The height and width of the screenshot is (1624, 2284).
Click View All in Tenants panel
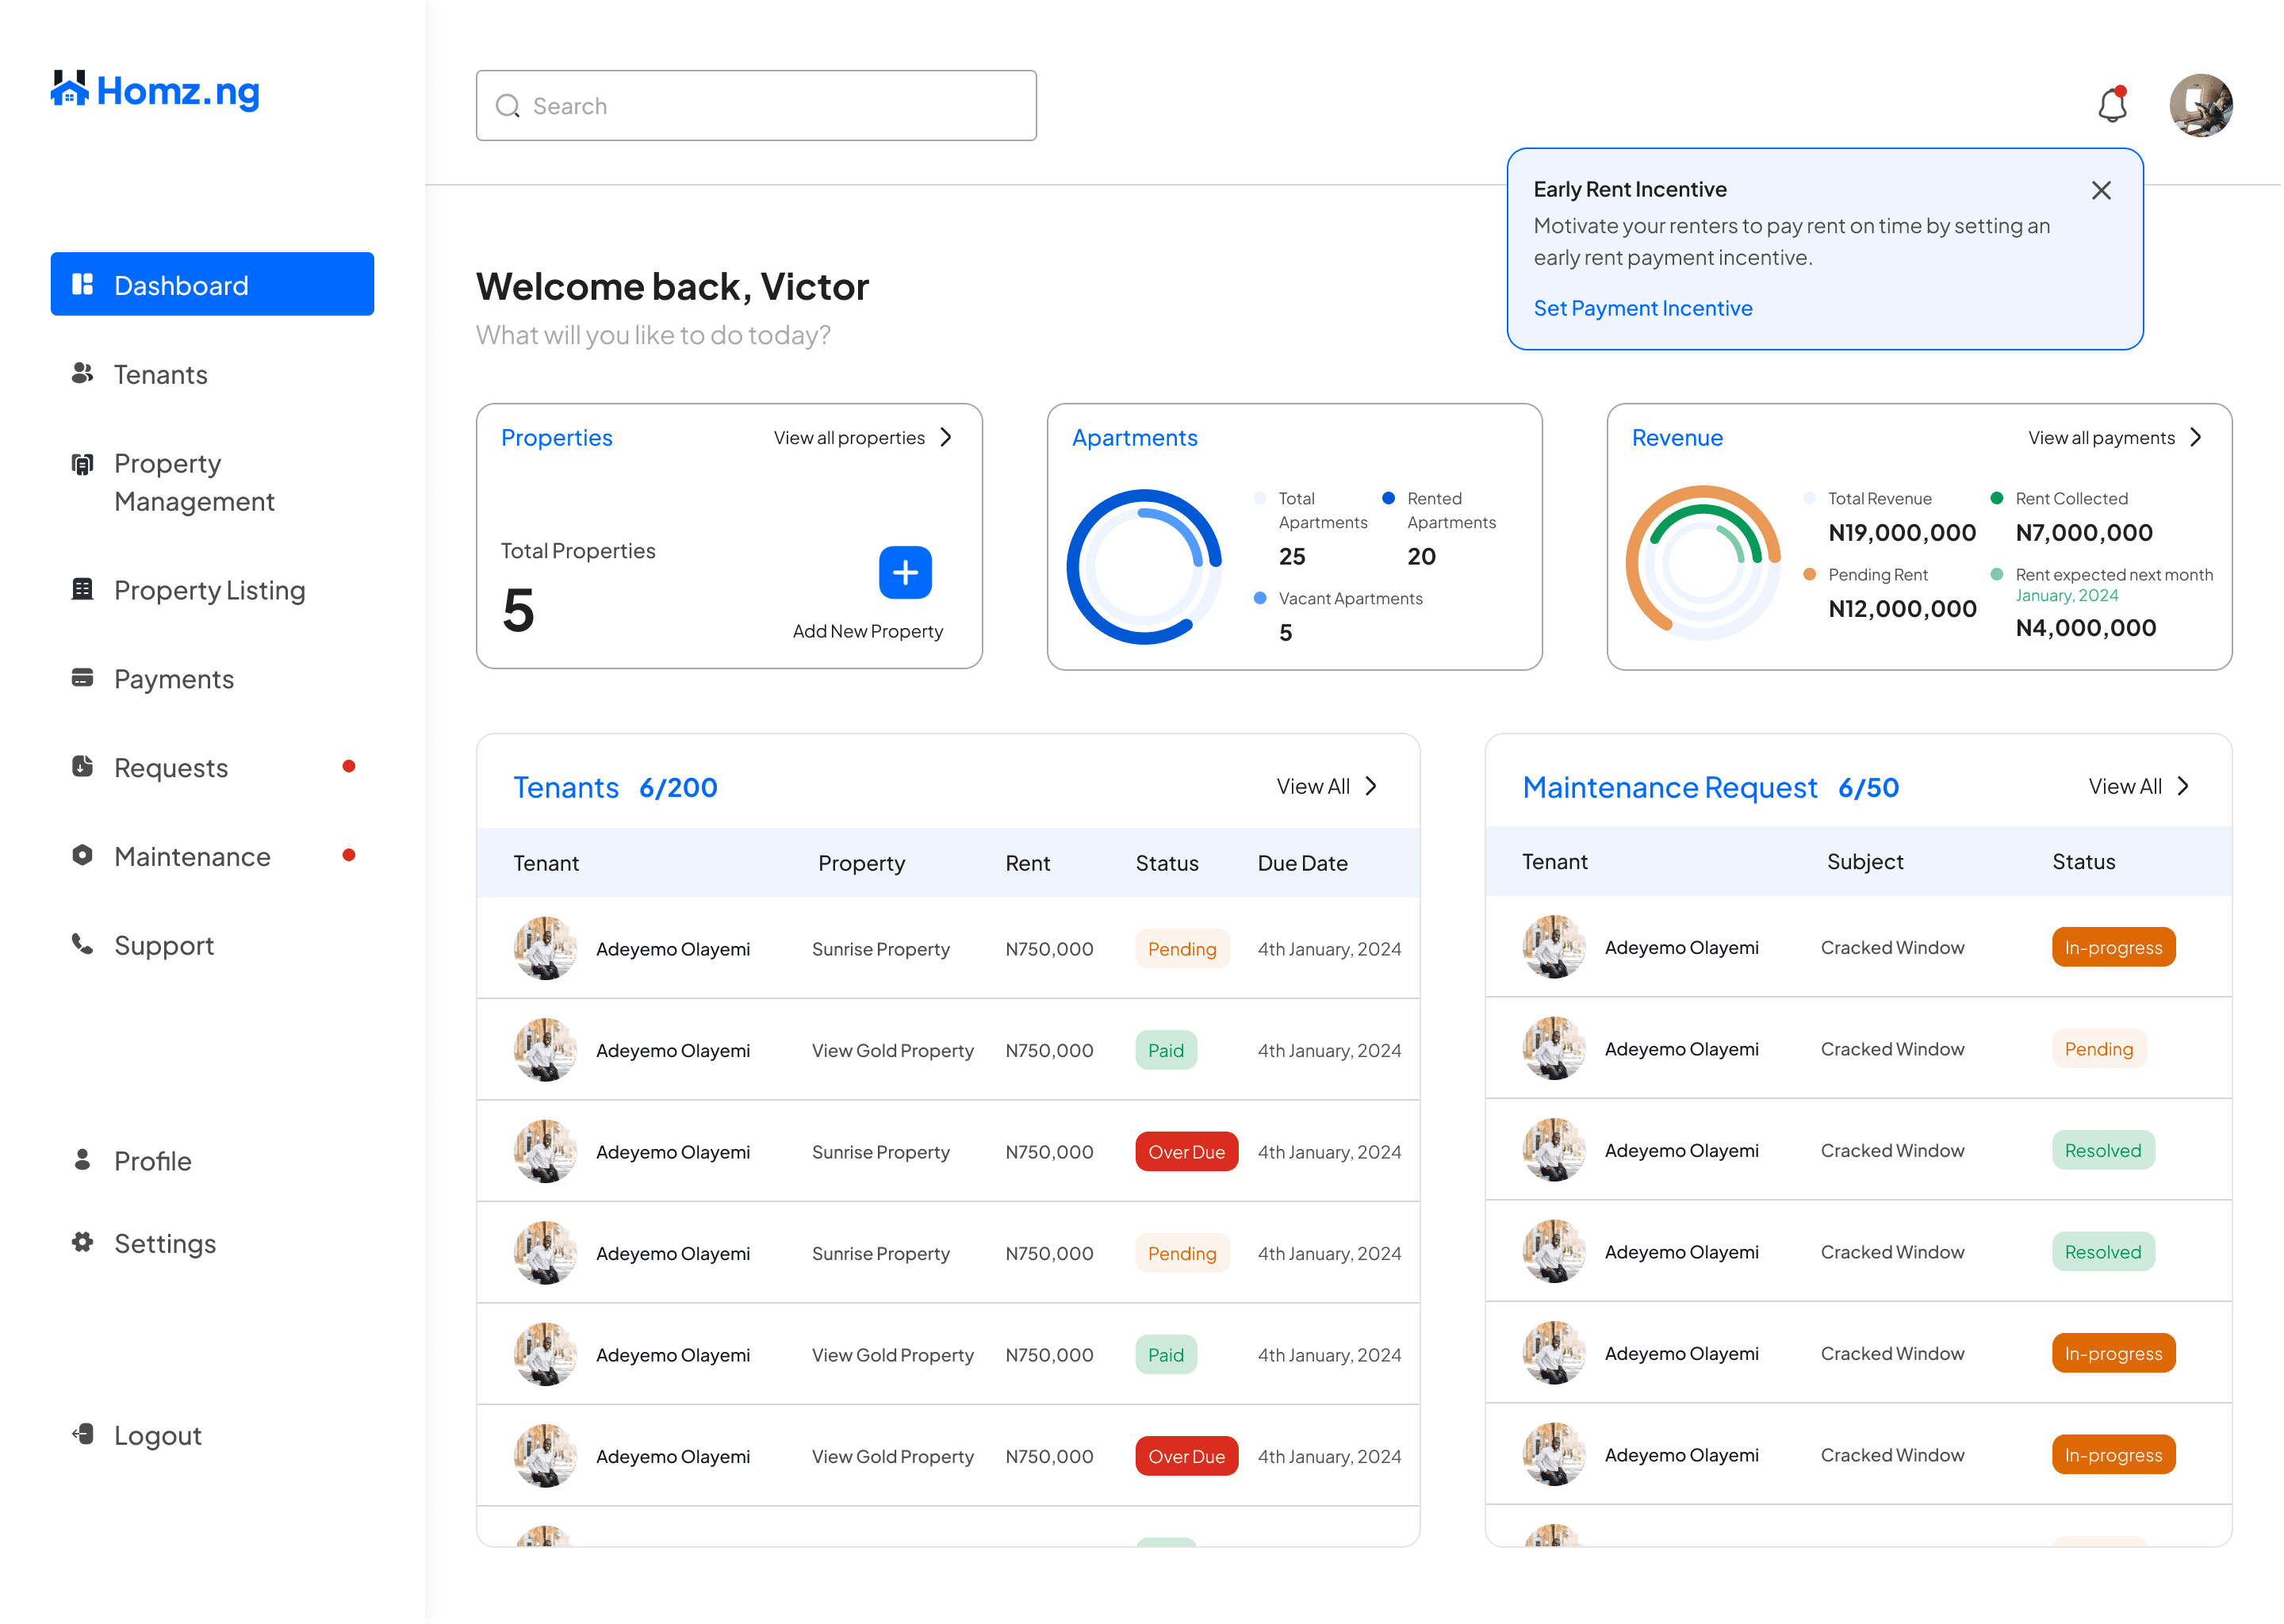point(1313,787)
